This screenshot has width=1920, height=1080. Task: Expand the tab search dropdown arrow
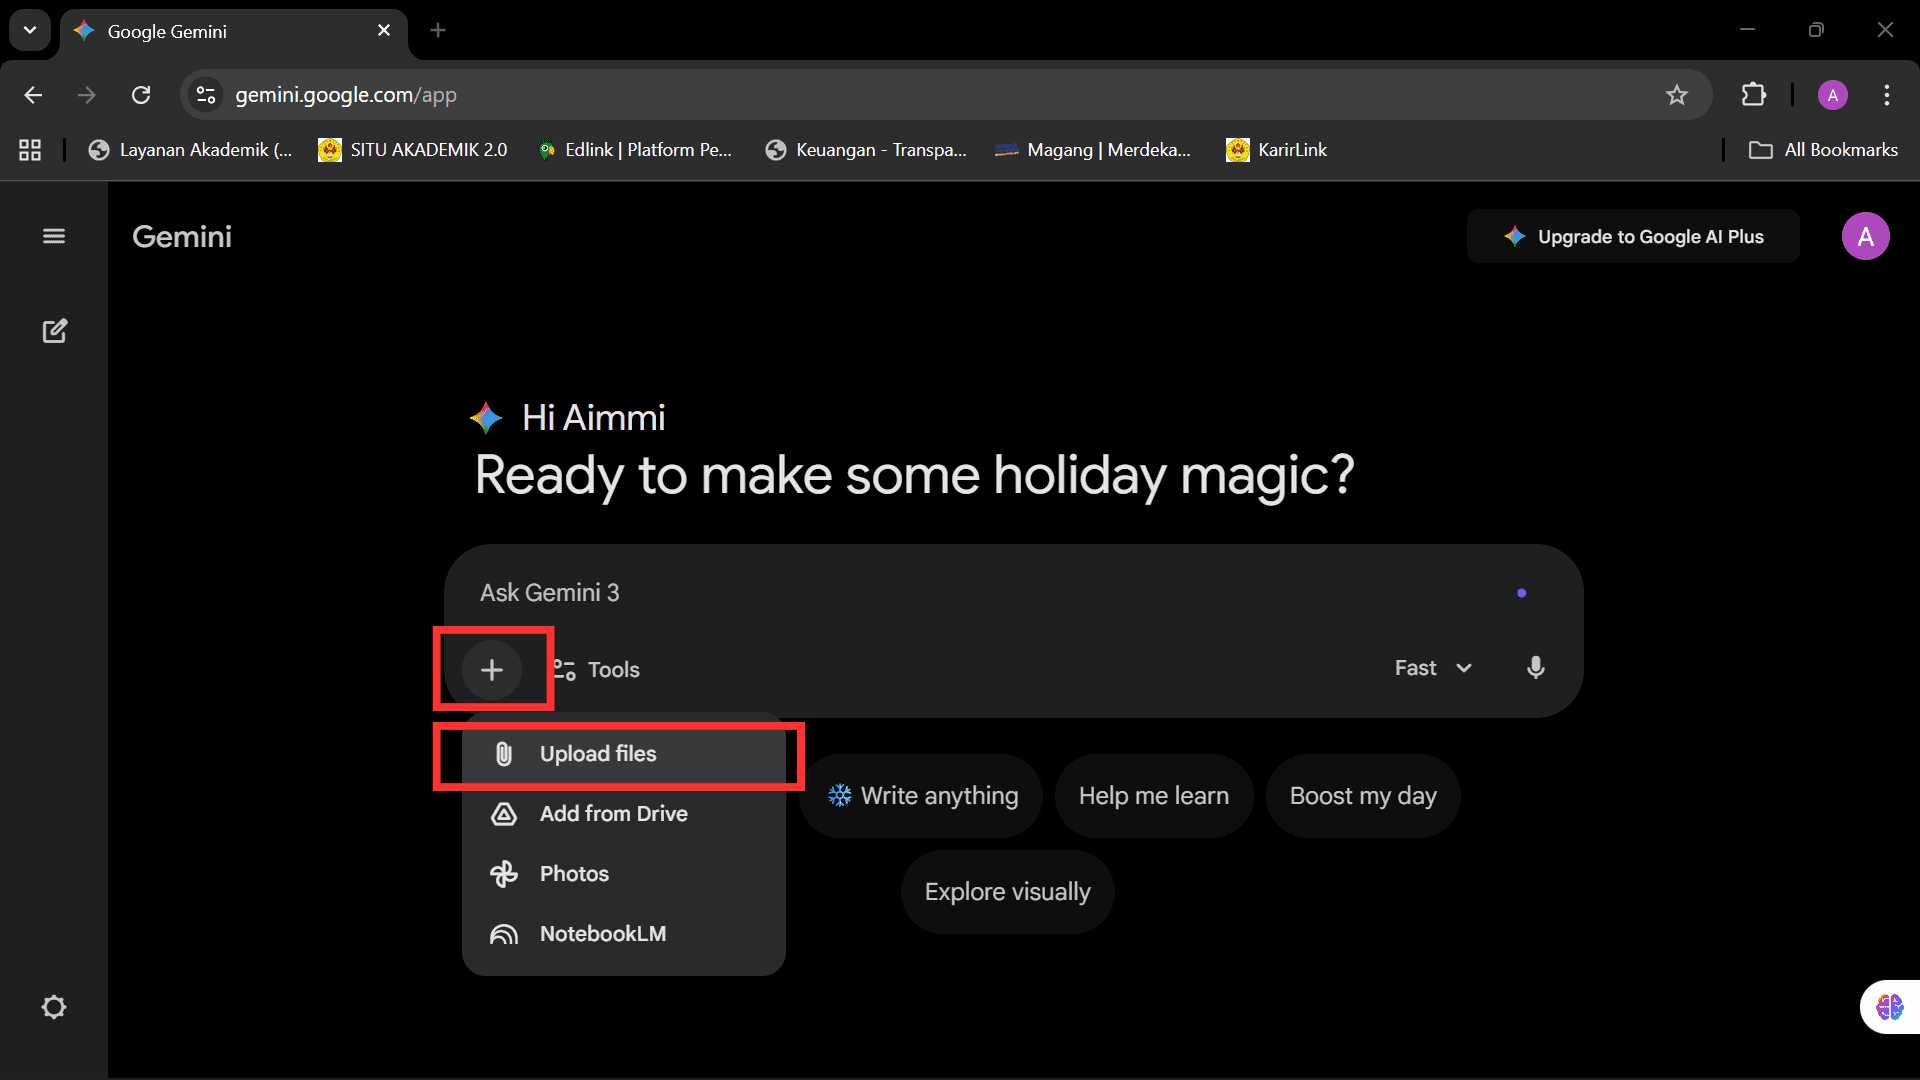tap(30, 30)
